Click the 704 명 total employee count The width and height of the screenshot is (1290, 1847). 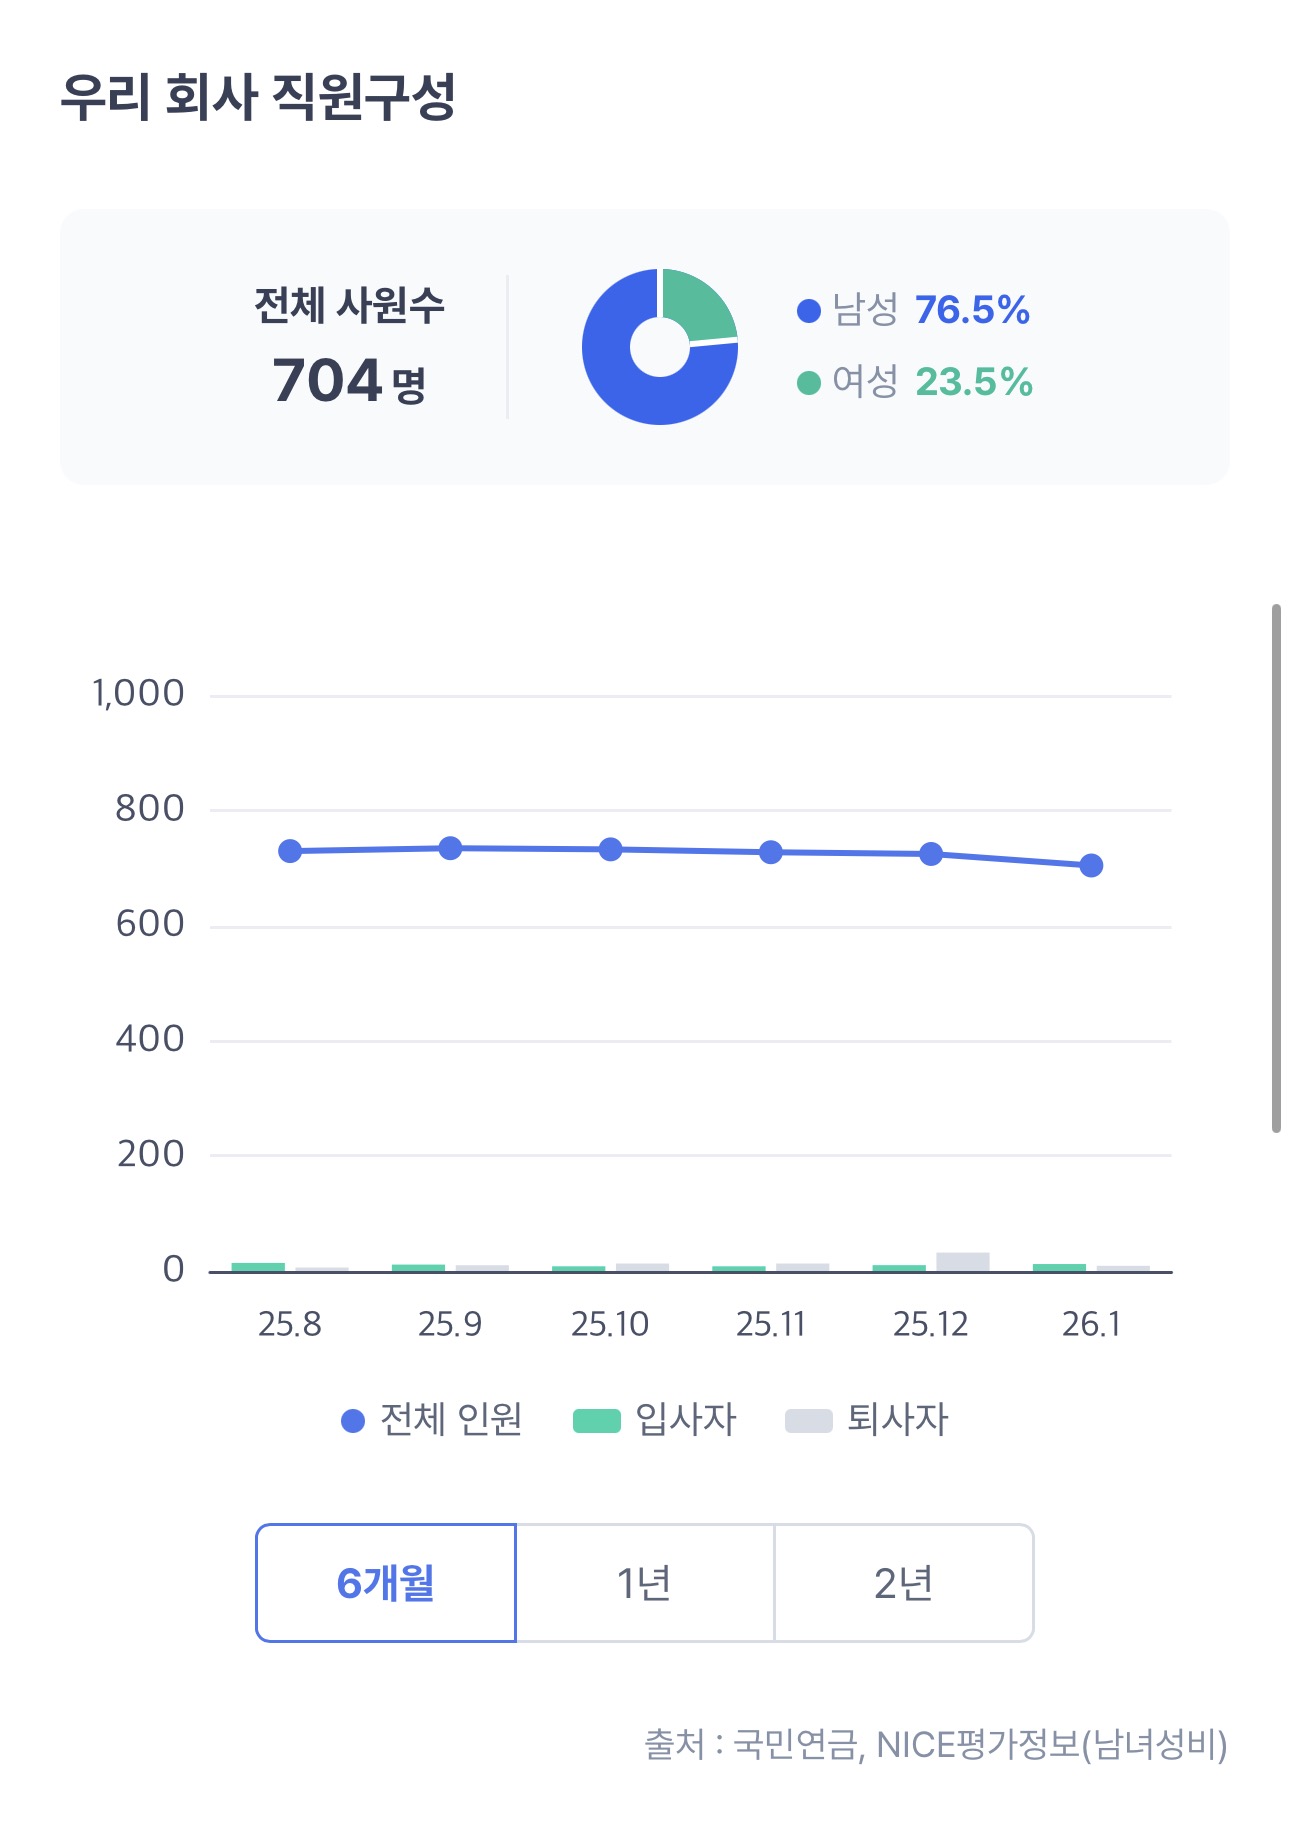pos(349,381)
